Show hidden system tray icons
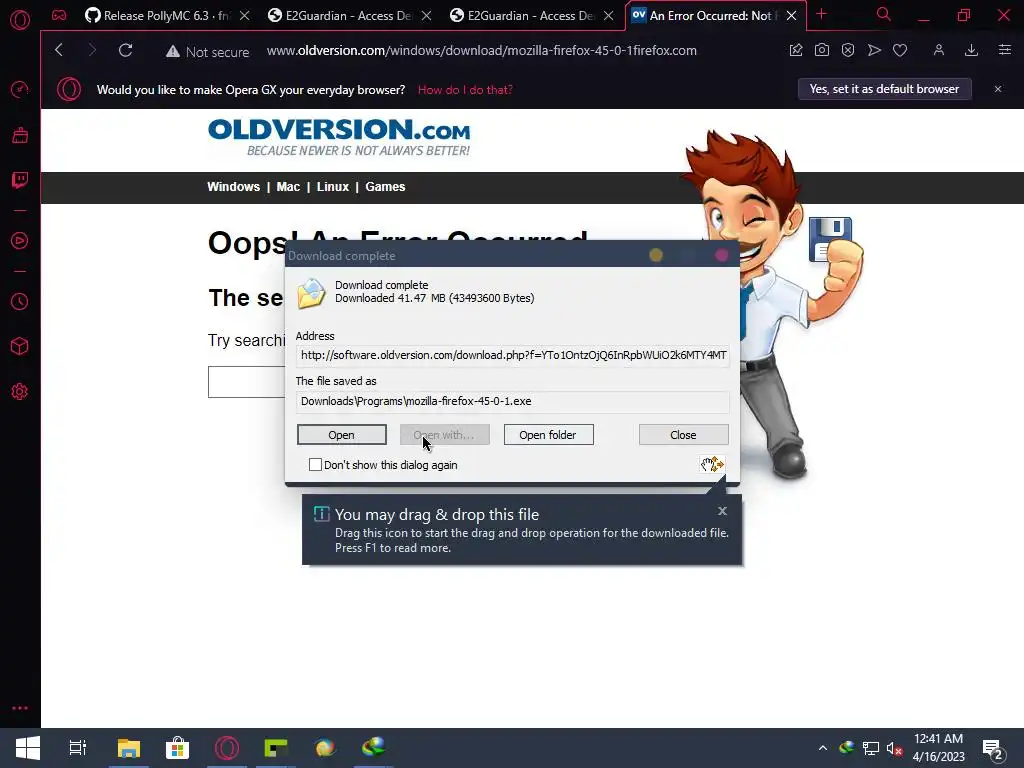 tap(823, 748)
